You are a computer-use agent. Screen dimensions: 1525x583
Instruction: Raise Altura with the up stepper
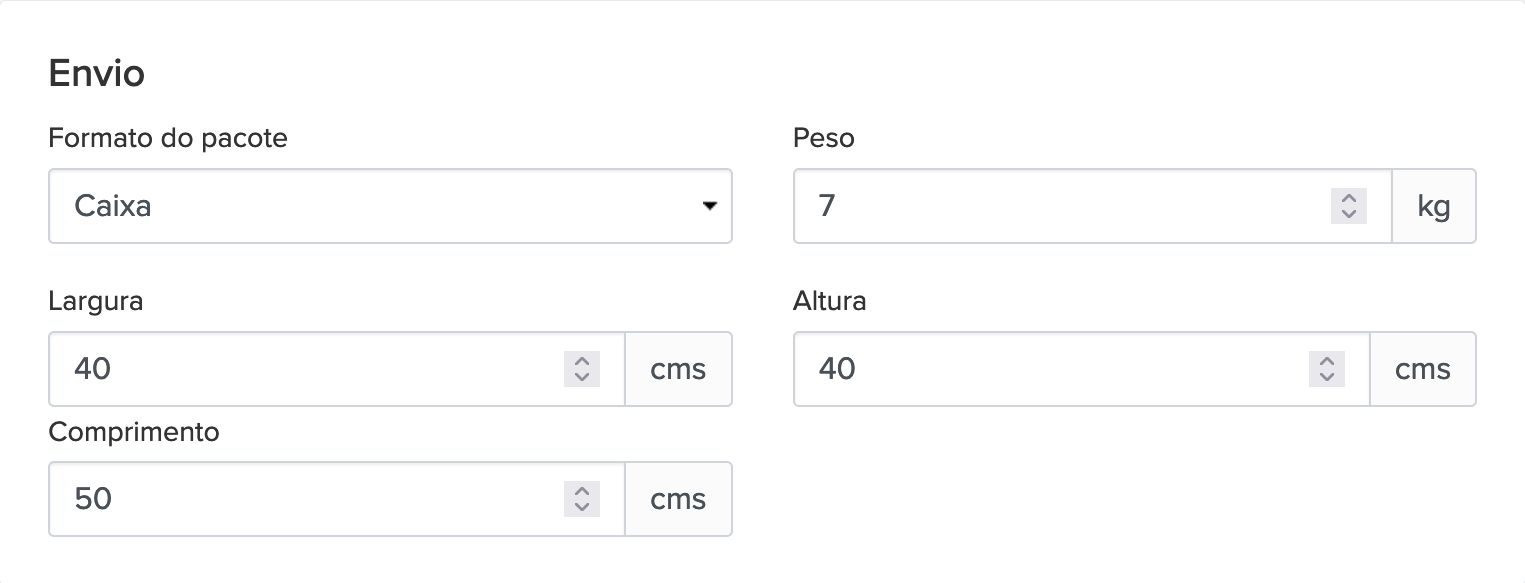pos(1327,361)
